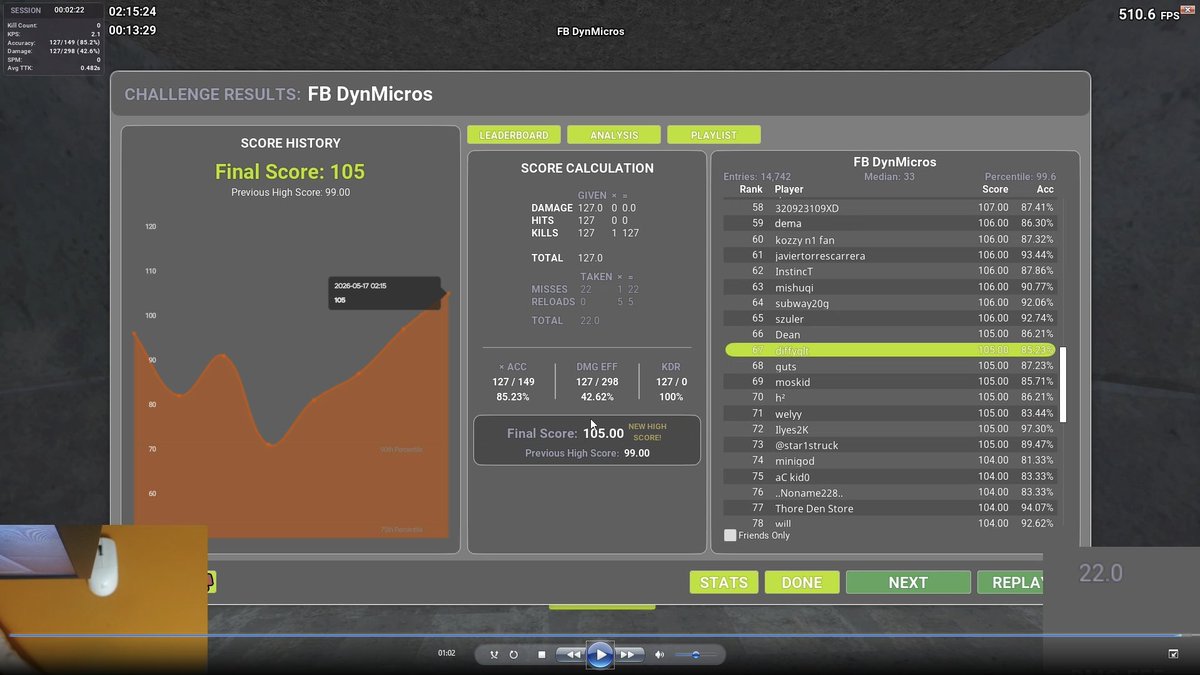Click the leaderboard scrollbar
This screenshot has height=675, width=1200.
tap(1064, 385)
